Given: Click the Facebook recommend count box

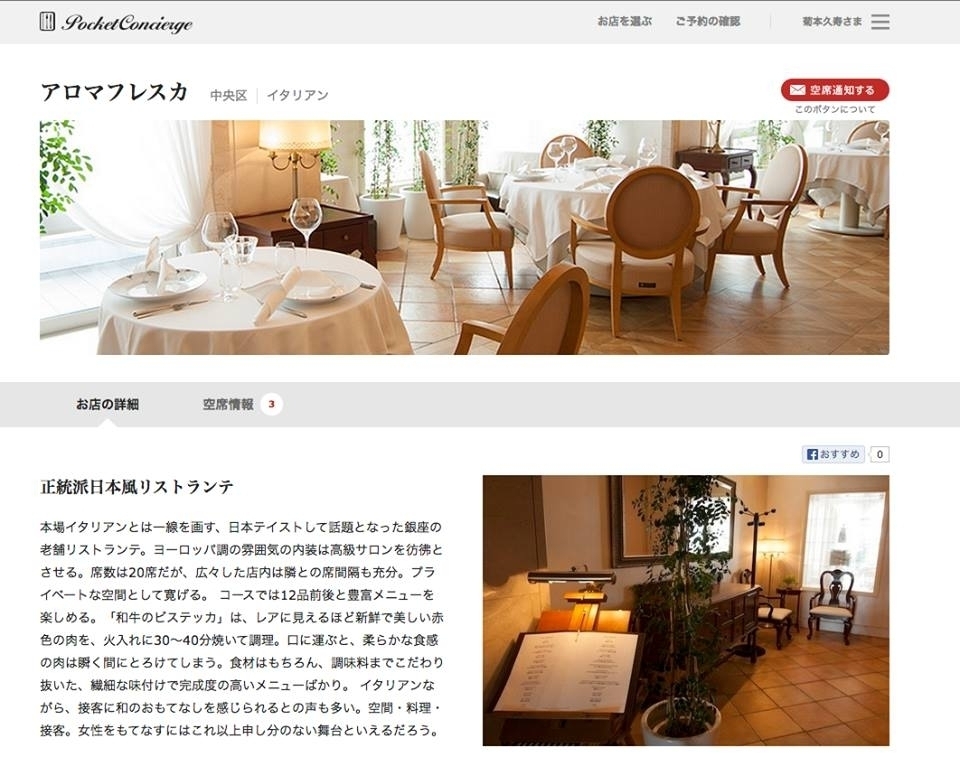Looking at the screenshot, I should (880, 454).
